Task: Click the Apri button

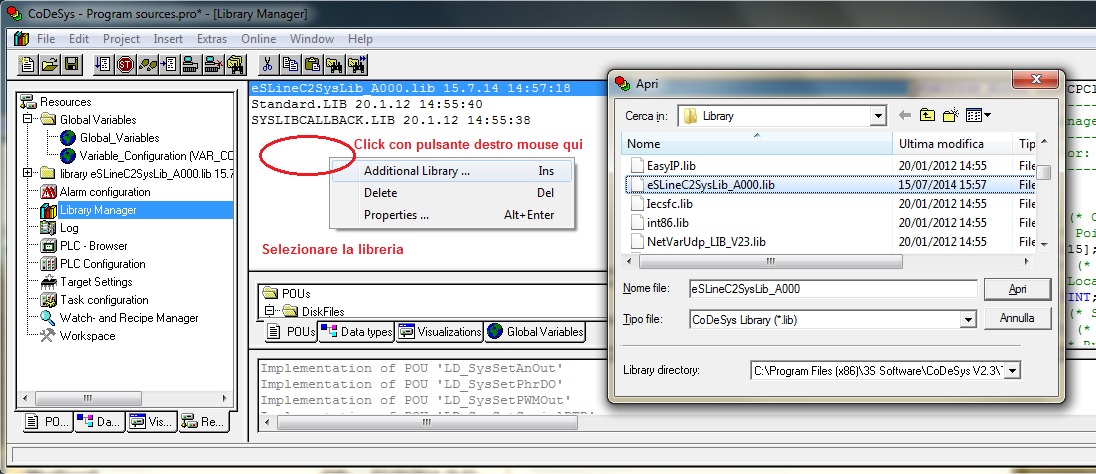Action: click(x=1016, y=289)
